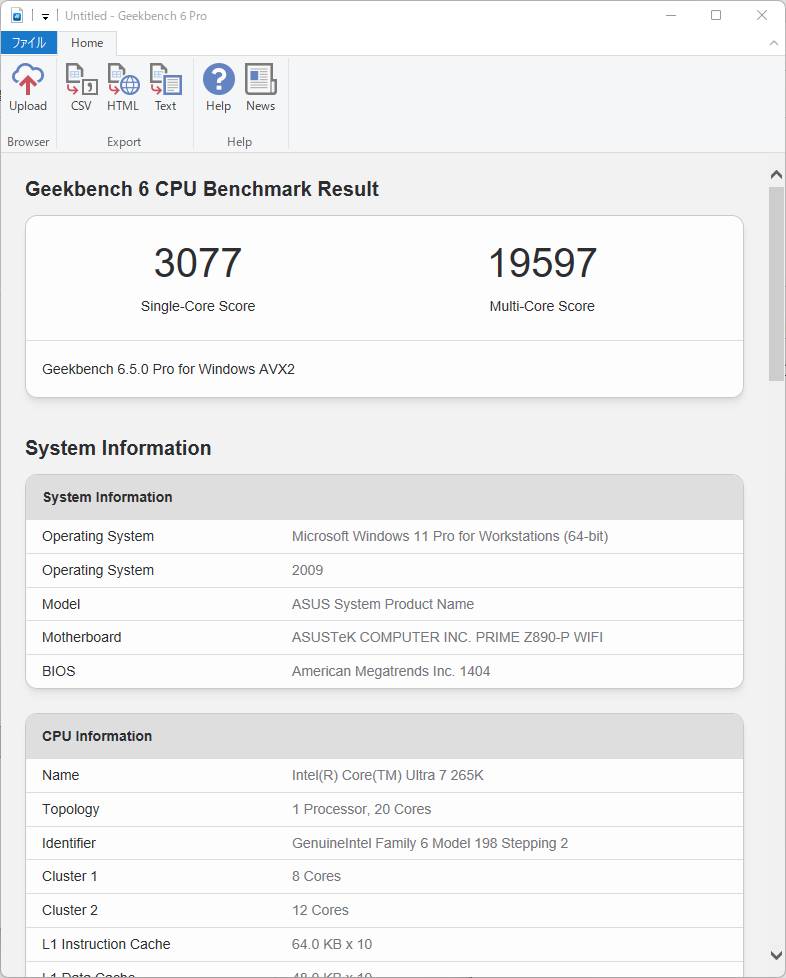The image size is (786, 978).
Task: Select the Intel Core Ultra 7 265K name text
Action: tap(387, 775)
